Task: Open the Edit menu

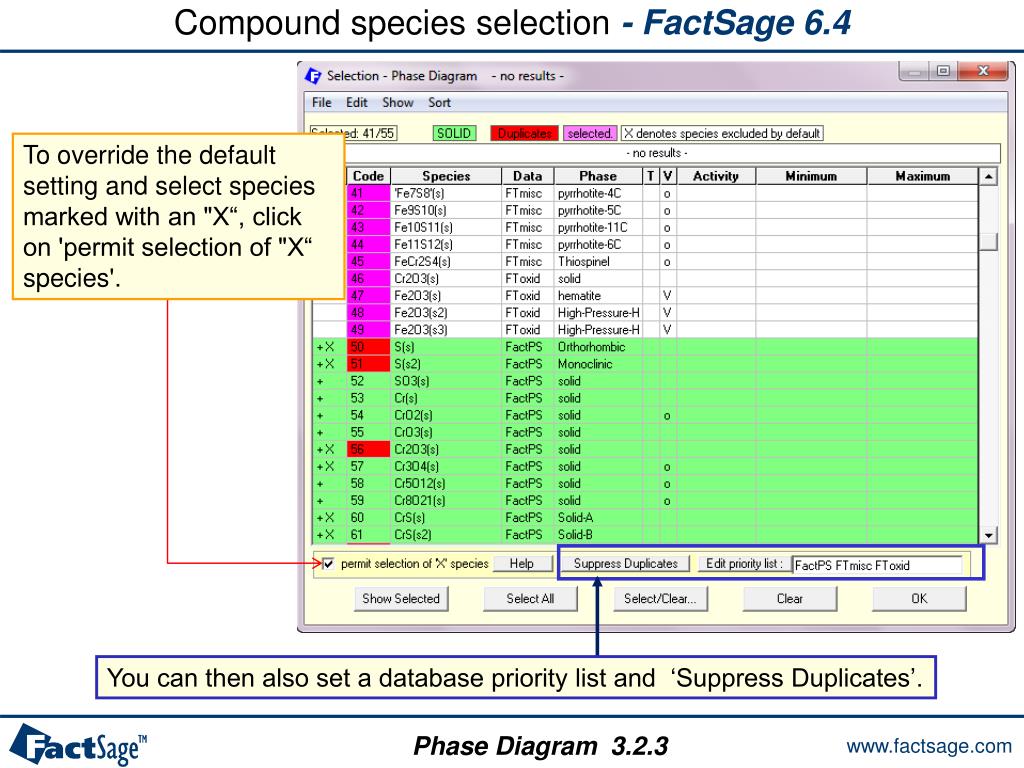Action: pyautogui.click(x=357, y=103)
